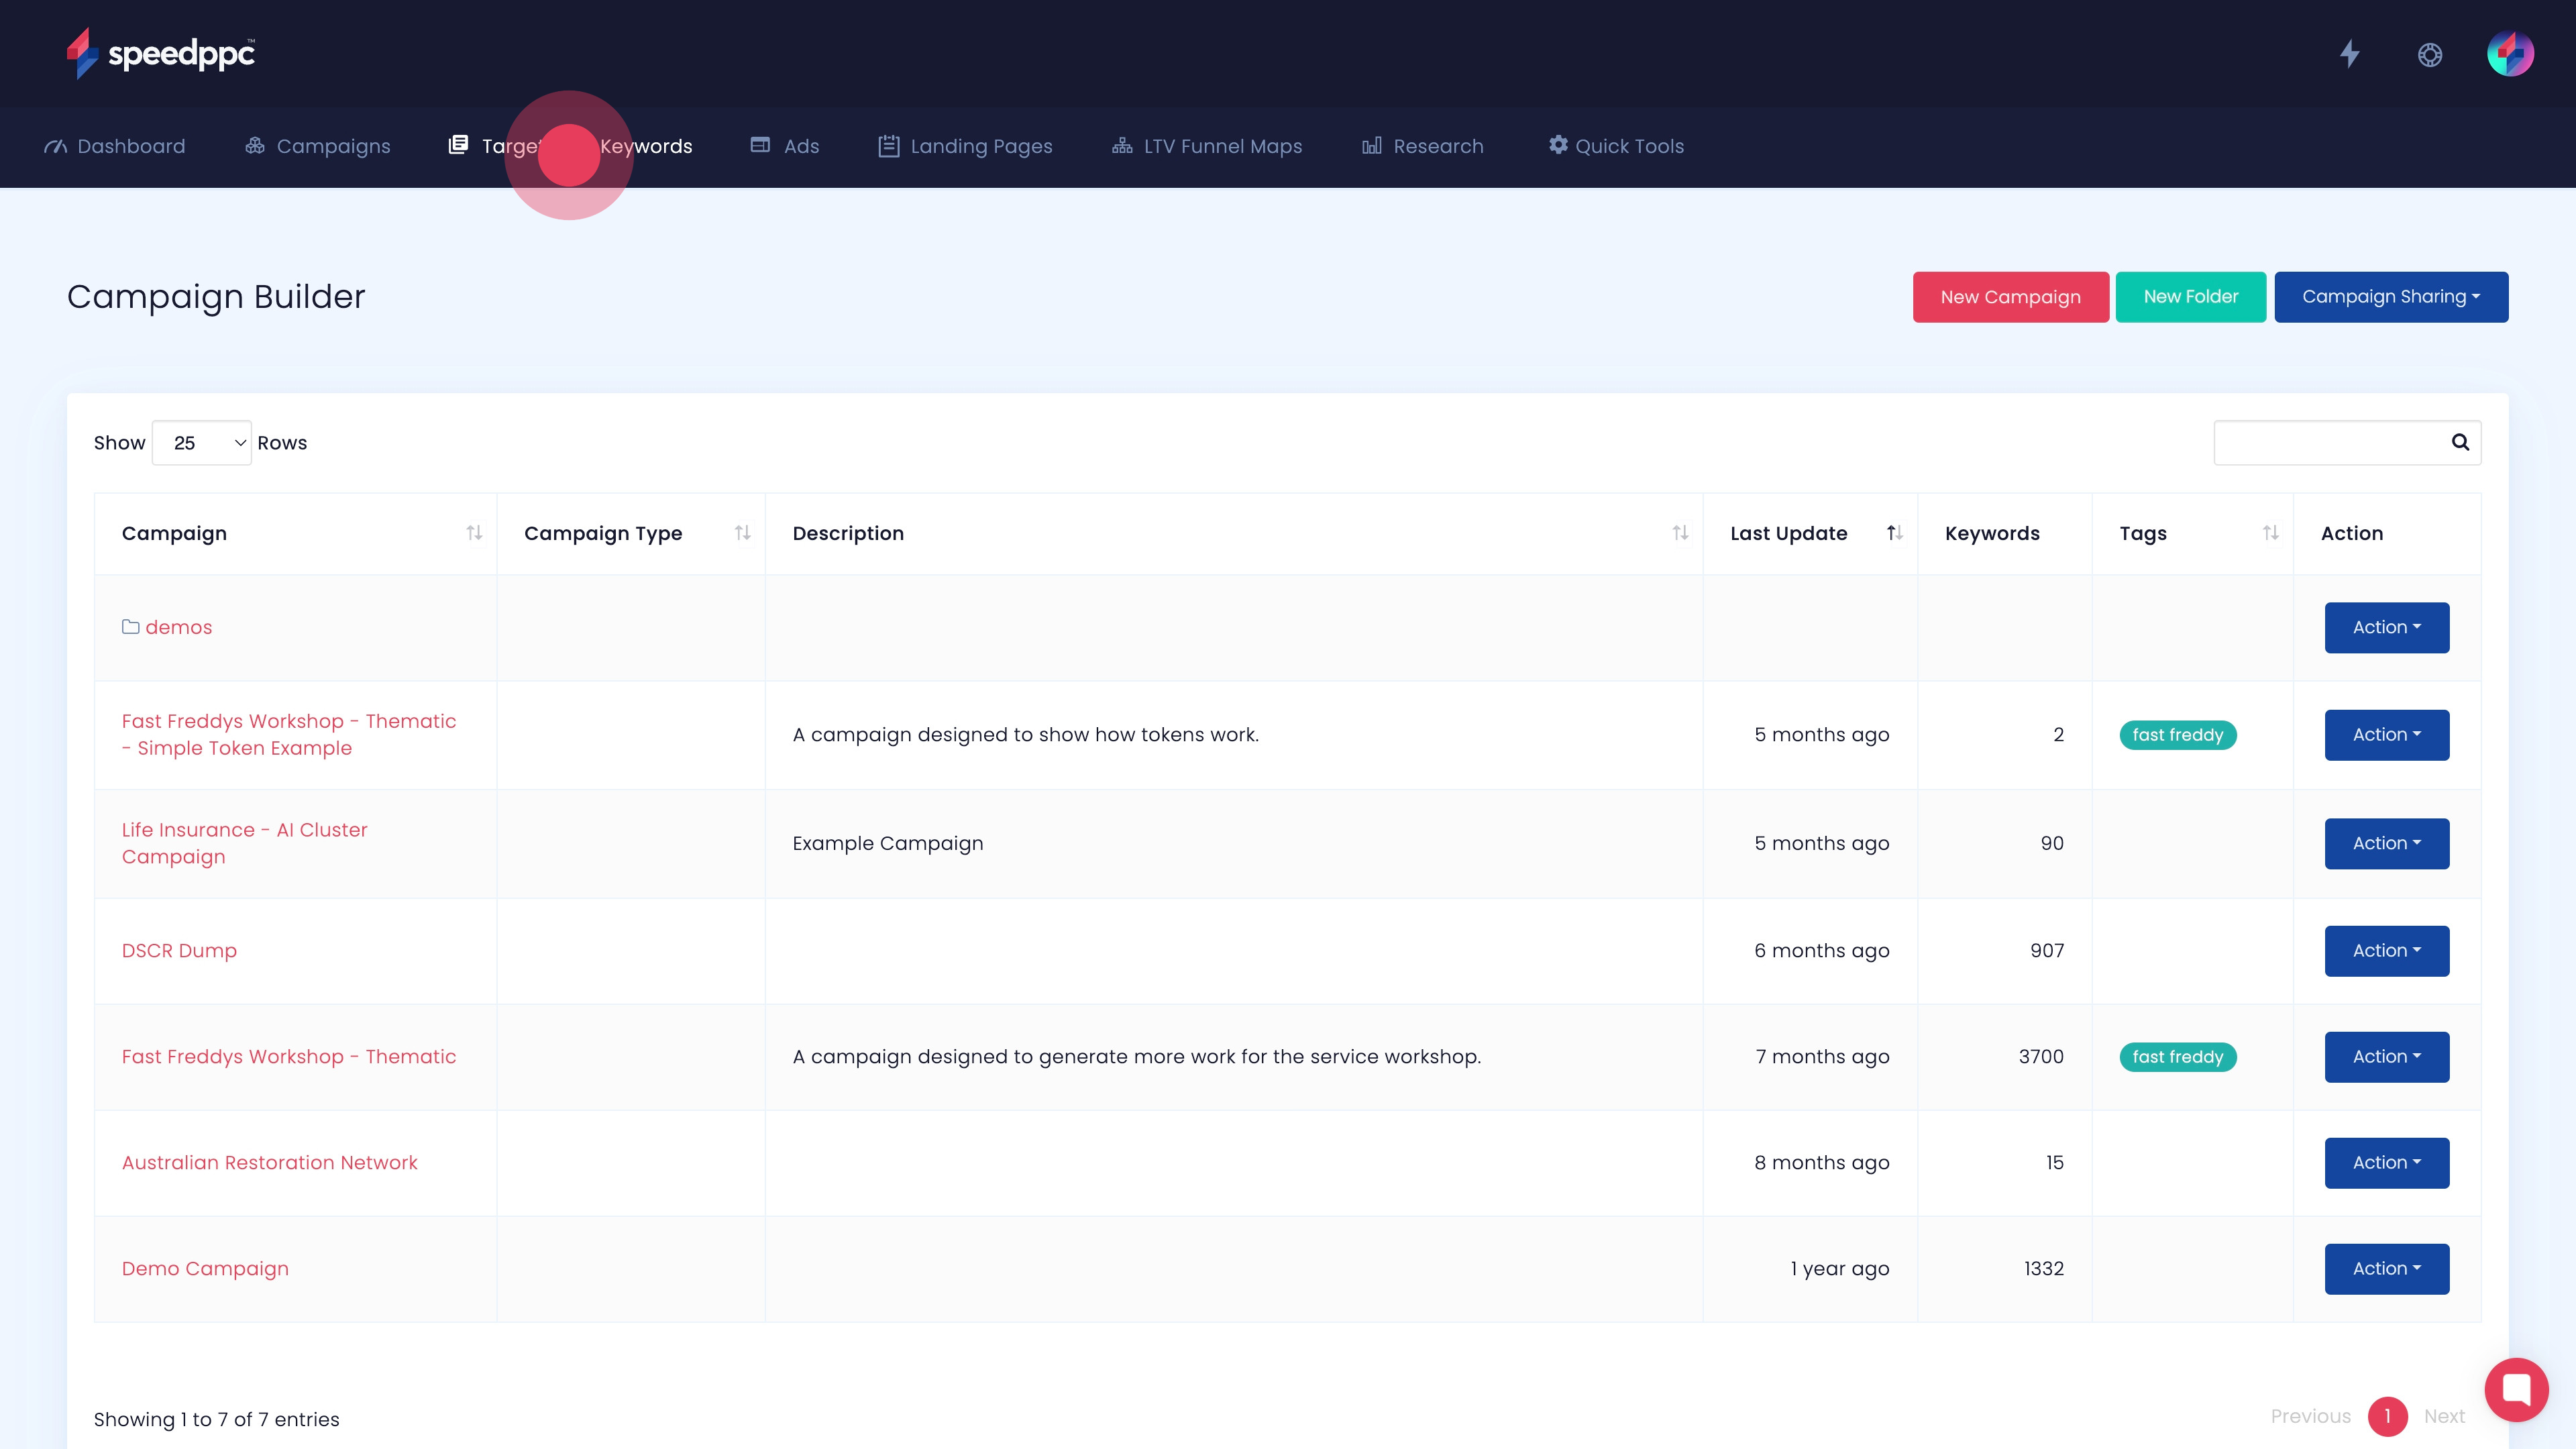Open the demos folder icon
This screenshot has height=1449, width=2576.
point(131,627)
